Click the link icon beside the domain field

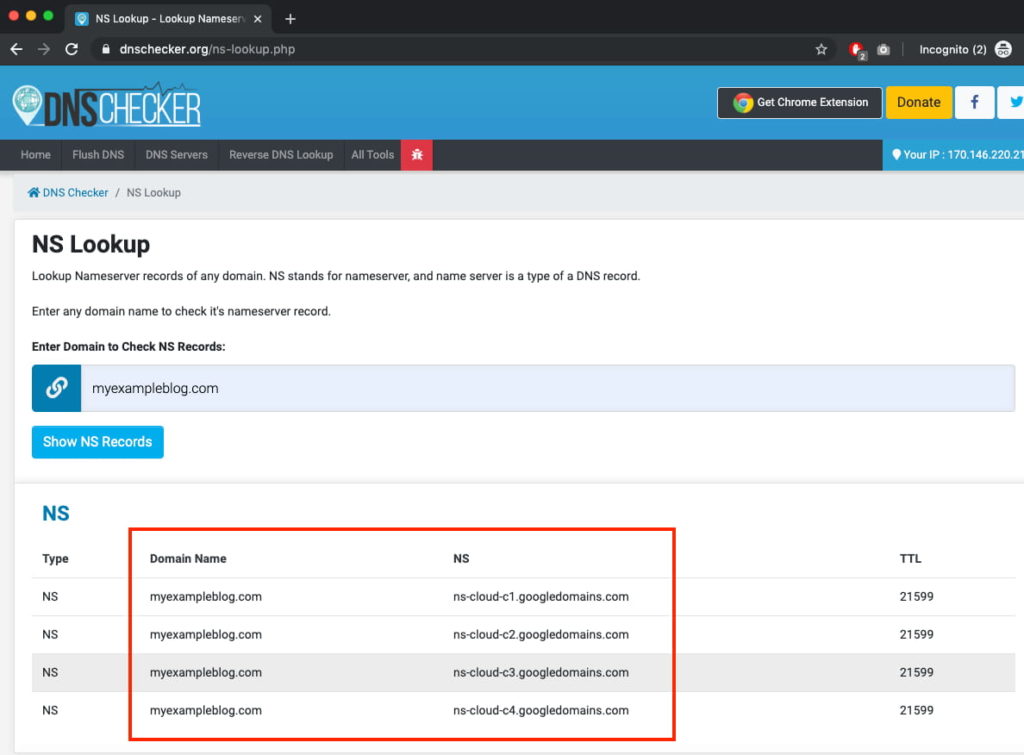55,388
